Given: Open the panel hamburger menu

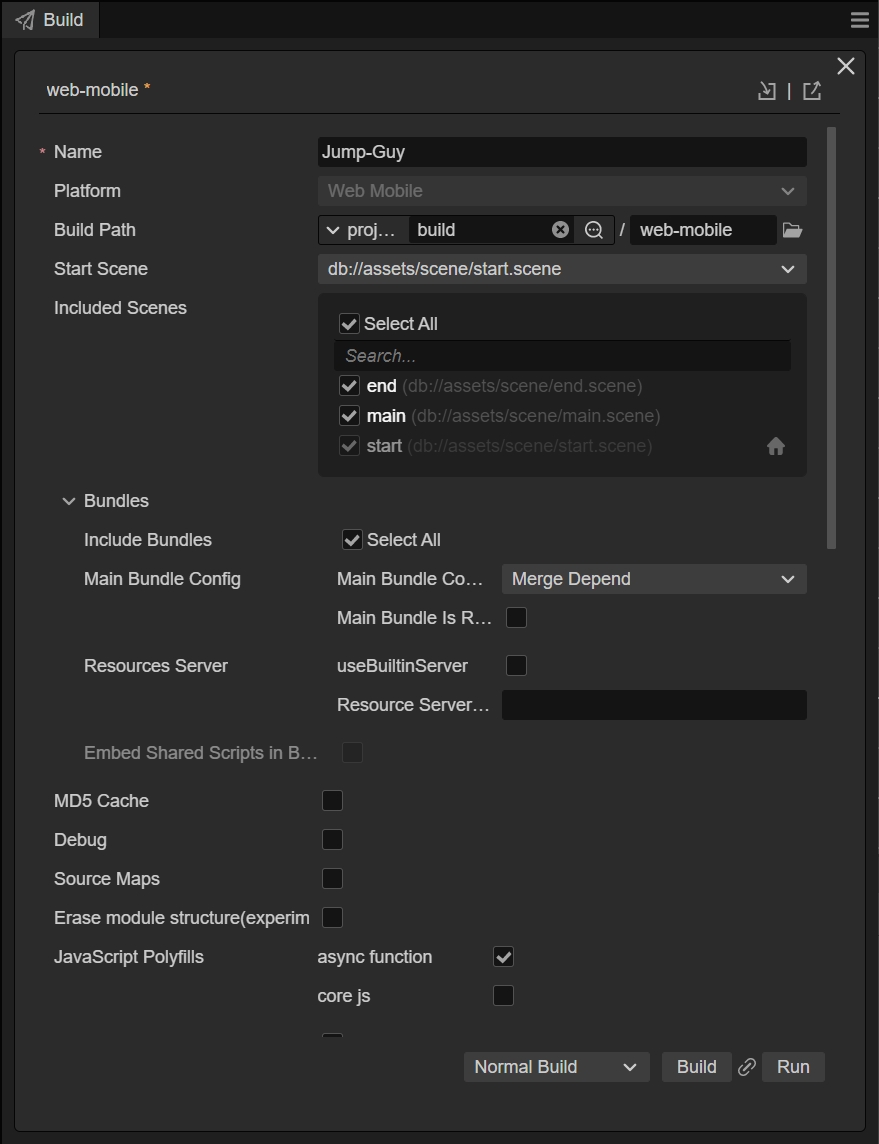Looking at the screenshot, I should tap(859, 20).
